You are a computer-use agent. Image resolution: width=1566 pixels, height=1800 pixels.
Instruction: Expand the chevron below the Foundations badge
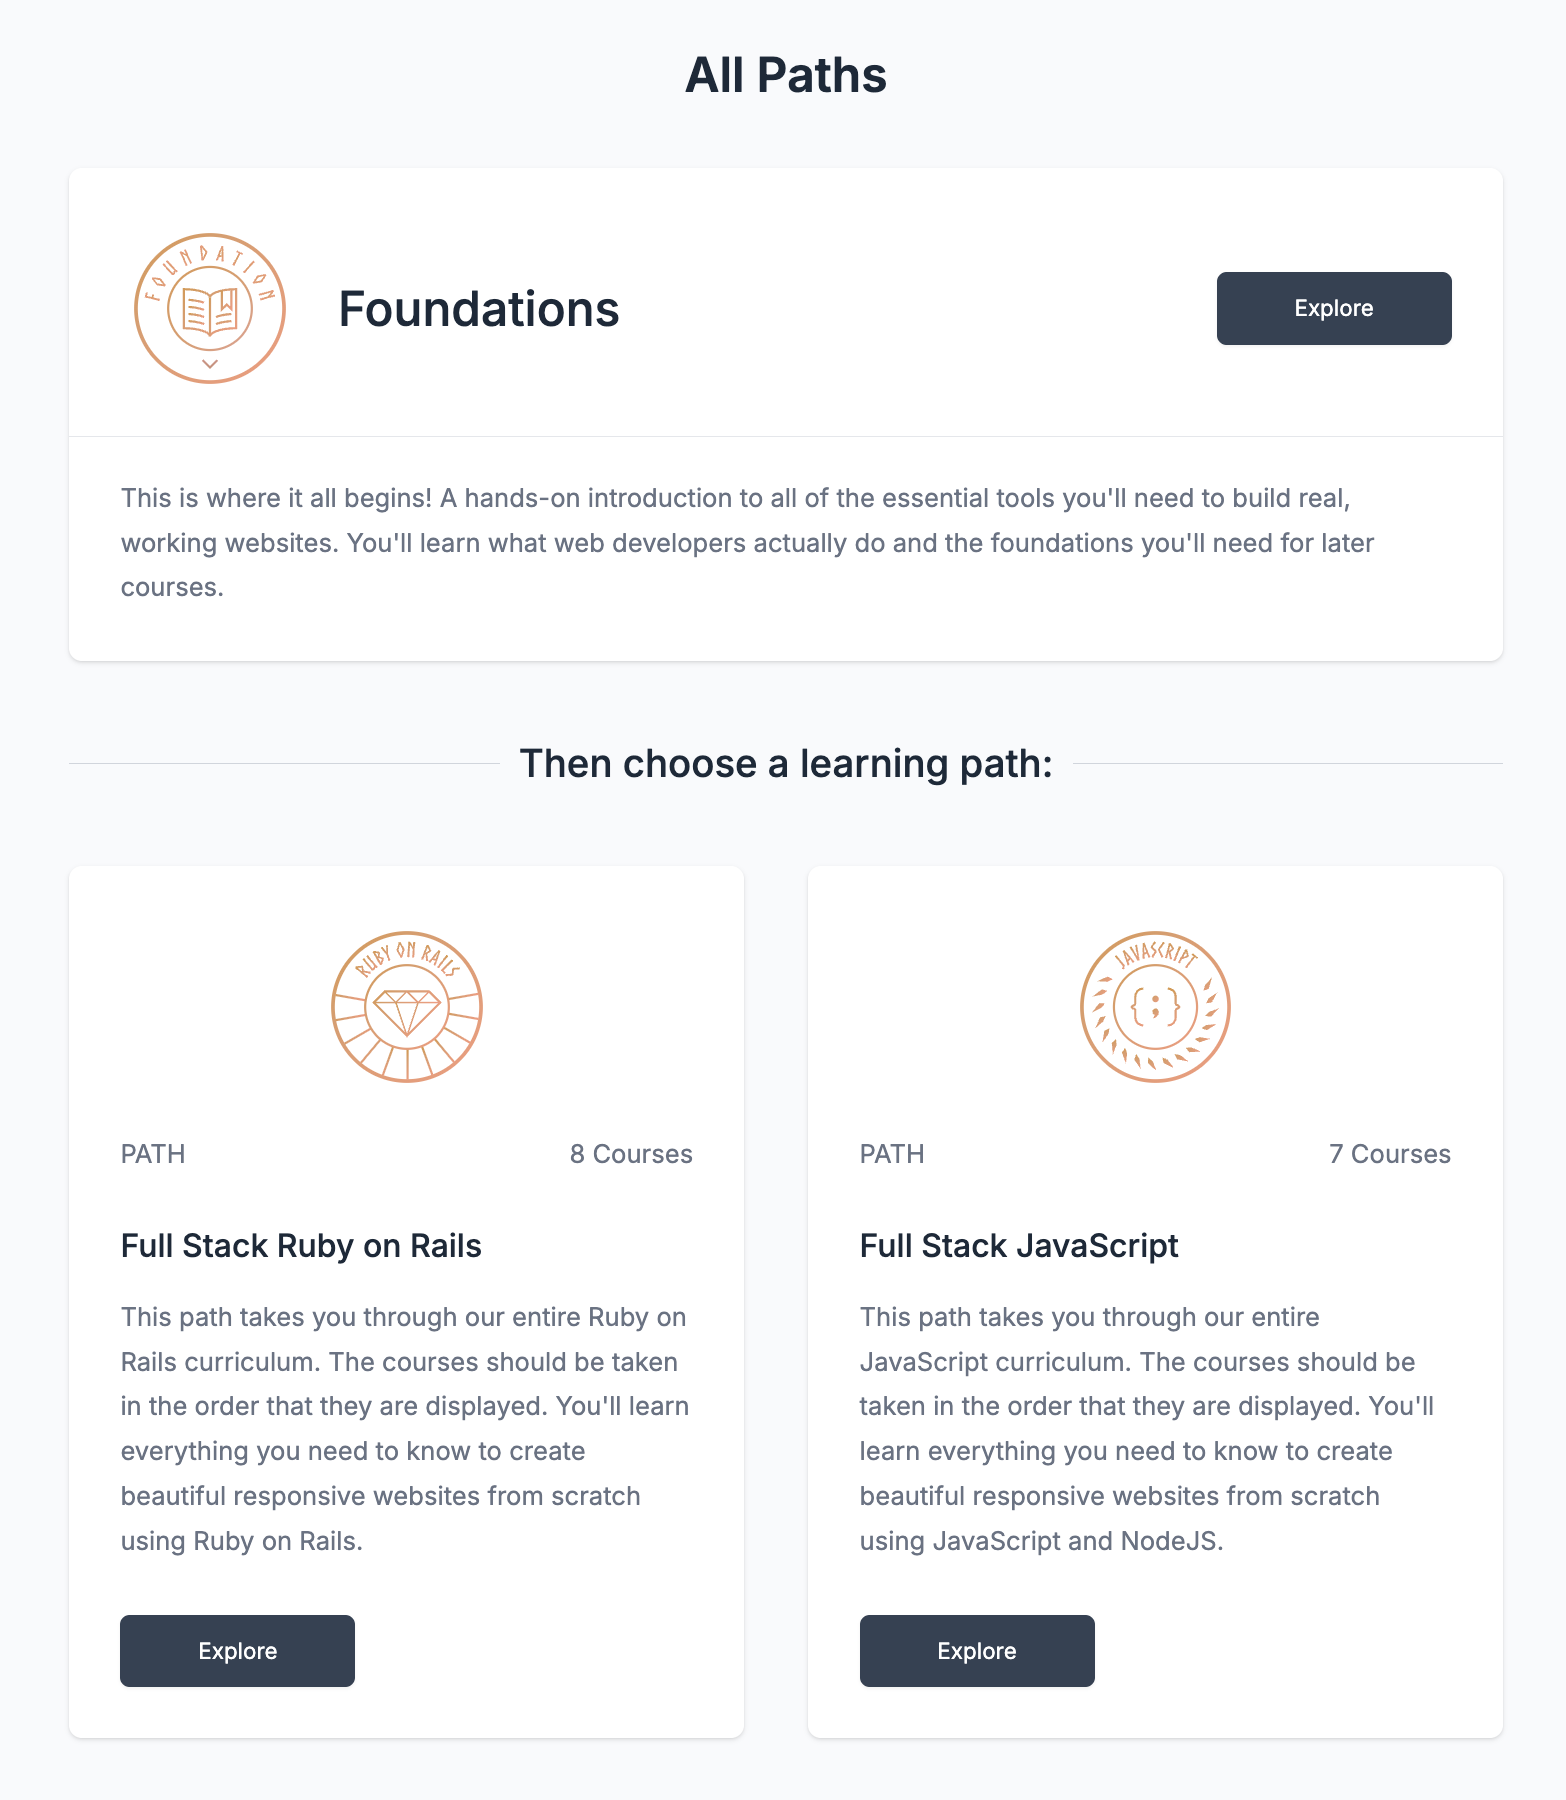(x=209, y=365)
